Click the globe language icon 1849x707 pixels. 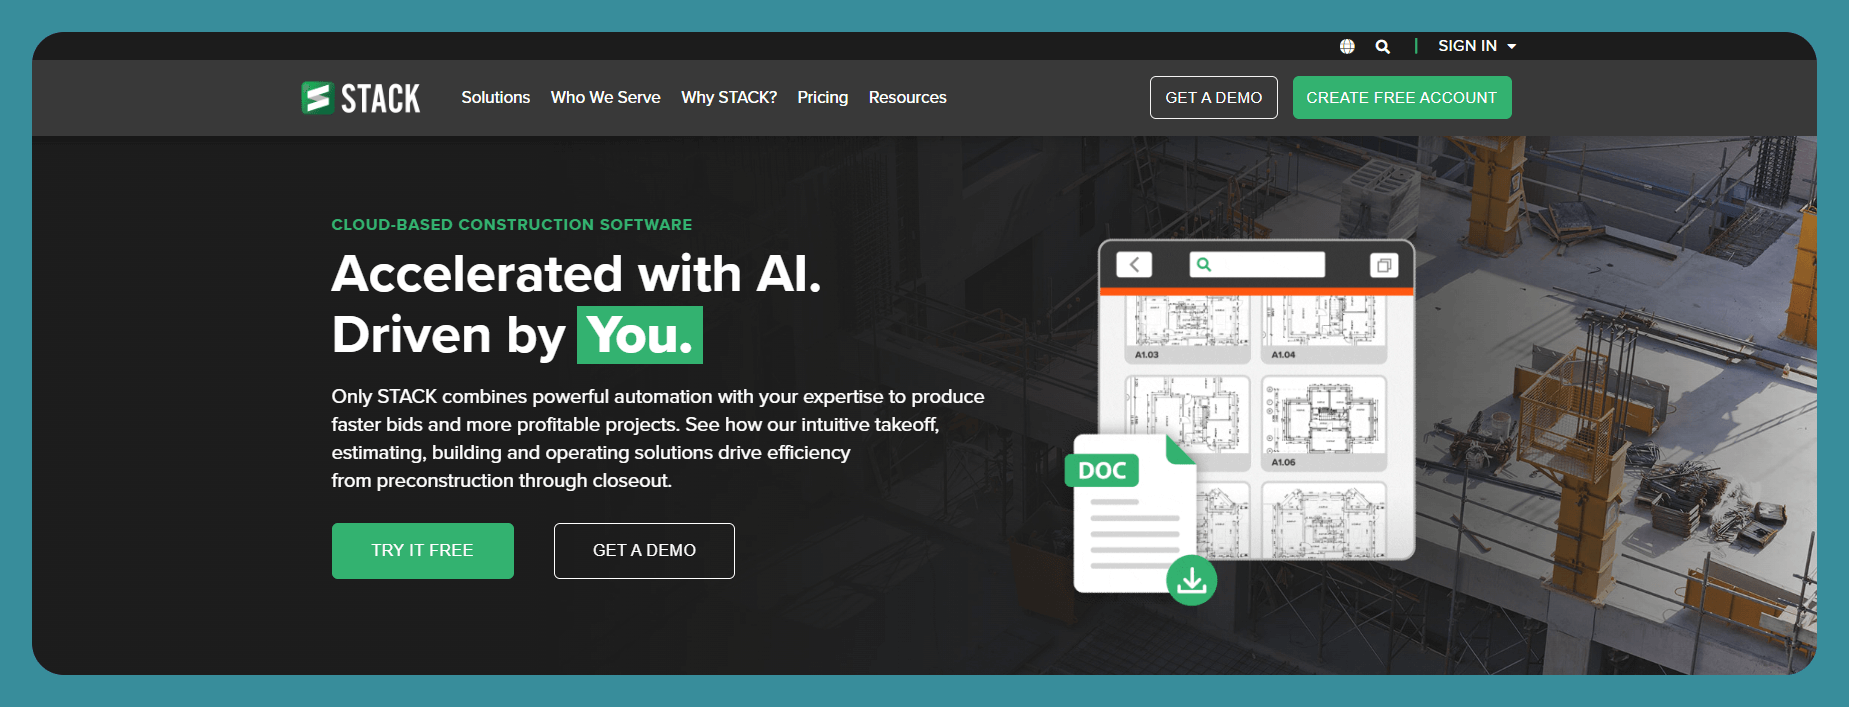coord(1347,46)
